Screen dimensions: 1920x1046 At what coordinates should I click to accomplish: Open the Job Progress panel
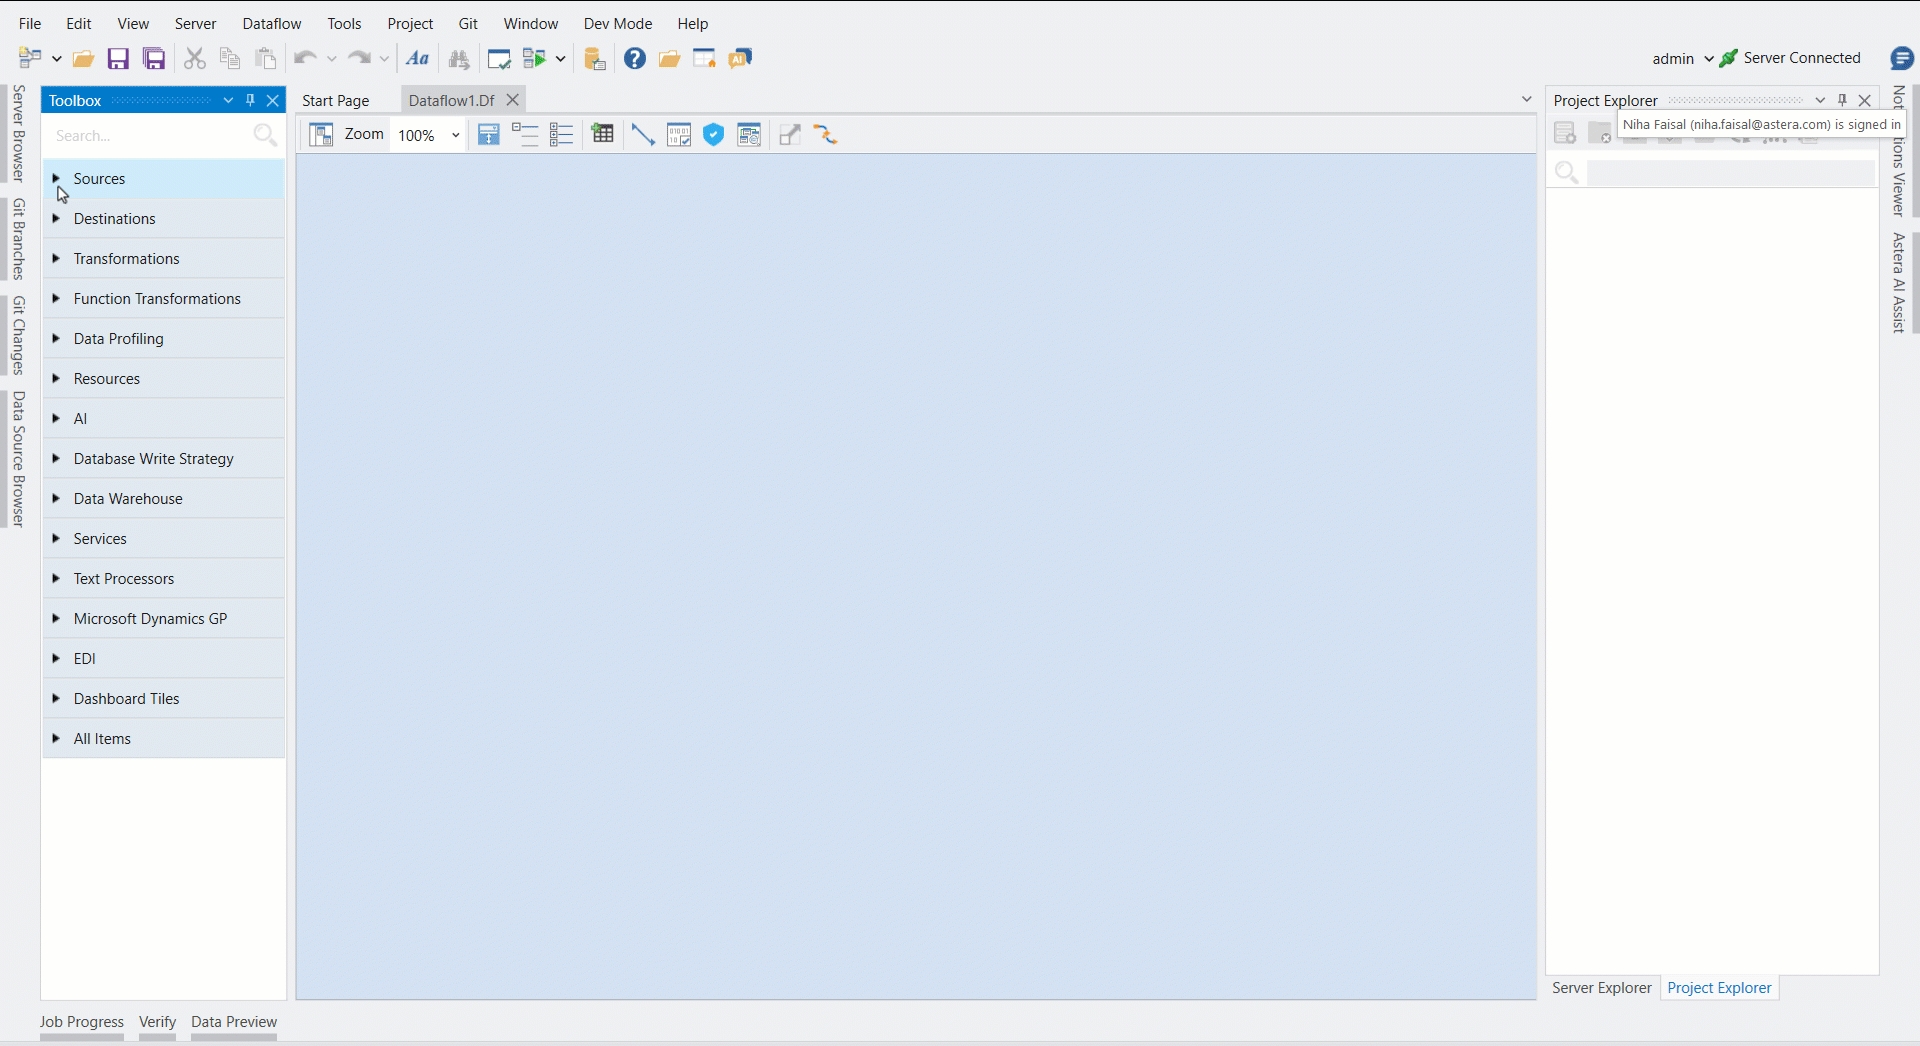82,1022
